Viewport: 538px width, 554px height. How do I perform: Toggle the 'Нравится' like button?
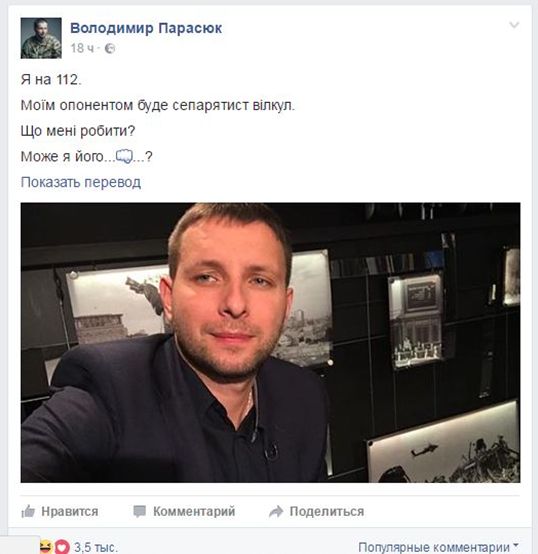pyautogui.click(x=59, y=511)
